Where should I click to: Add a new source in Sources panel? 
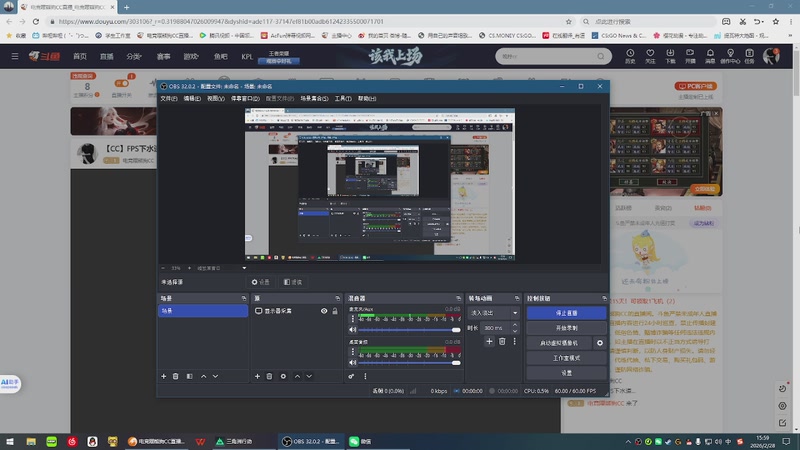[x=257, y=377]
